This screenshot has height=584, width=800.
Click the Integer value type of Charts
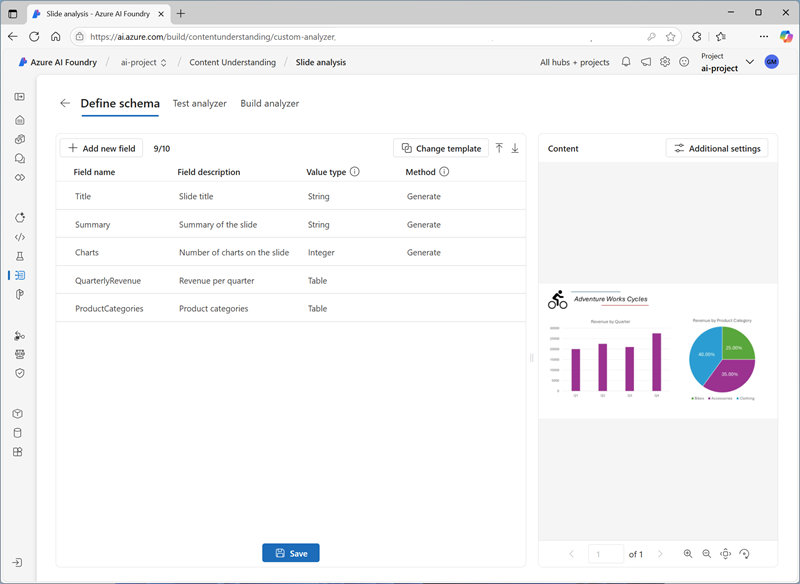[x=321, y=252]
